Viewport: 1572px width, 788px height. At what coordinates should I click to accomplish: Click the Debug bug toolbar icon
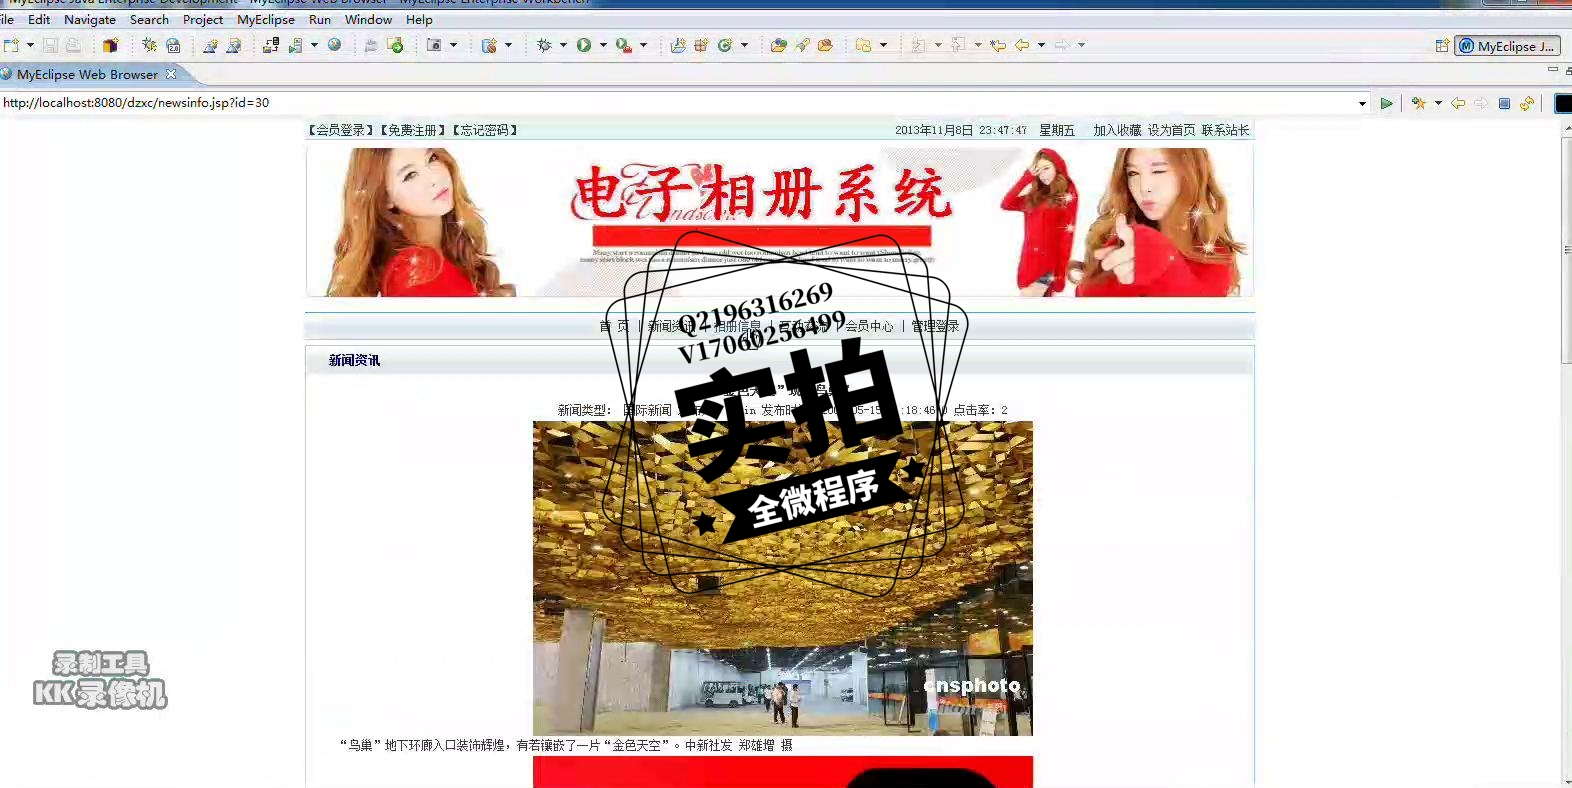tap(544, 45)
